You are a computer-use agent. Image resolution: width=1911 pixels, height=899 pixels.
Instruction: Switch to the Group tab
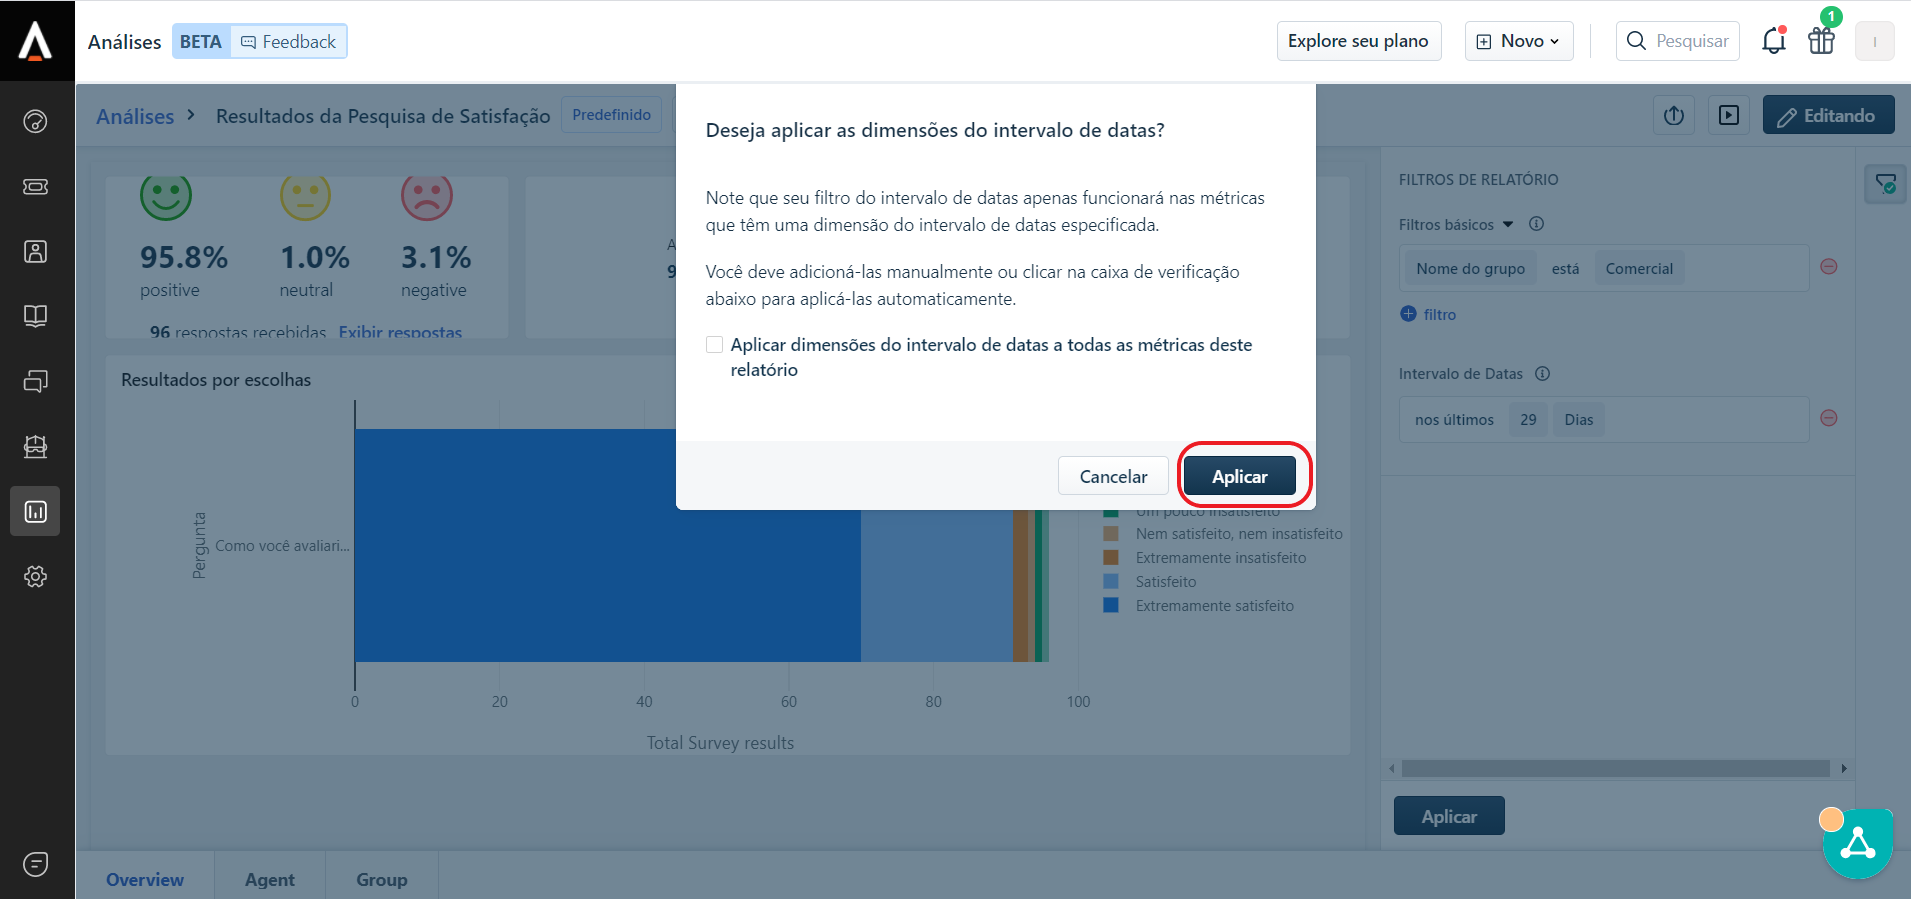(x=381, y=879)
